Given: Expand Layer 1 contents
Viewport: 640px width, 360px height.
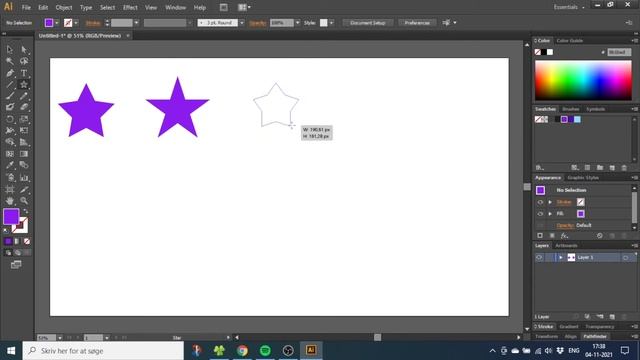Looking at the screenshot, I should (x=560, y=258).
